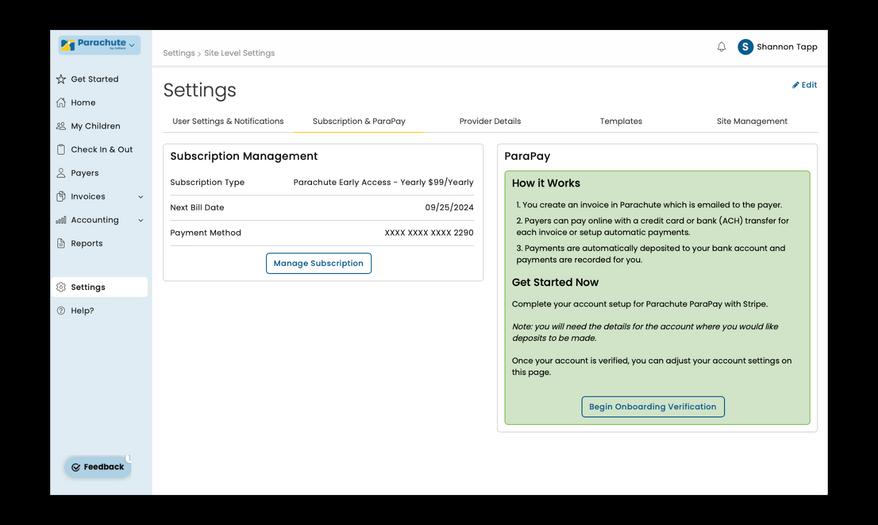Click the Parachute logo icon

click(68, 45)
